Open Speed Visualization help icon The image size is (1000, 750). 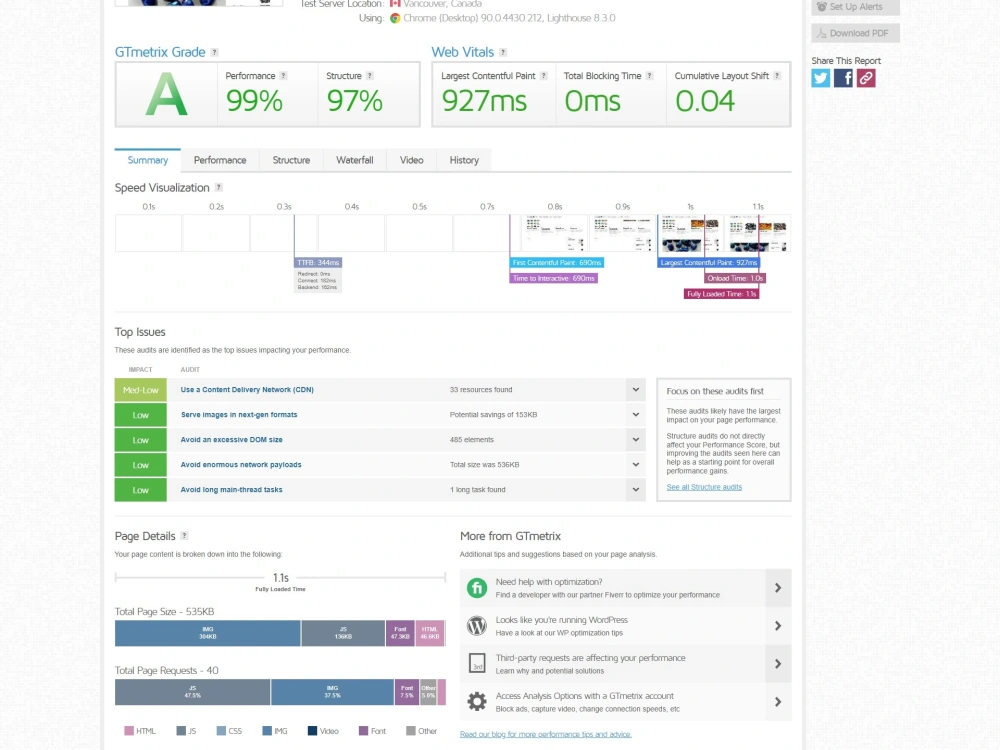(x=219, y=188)
